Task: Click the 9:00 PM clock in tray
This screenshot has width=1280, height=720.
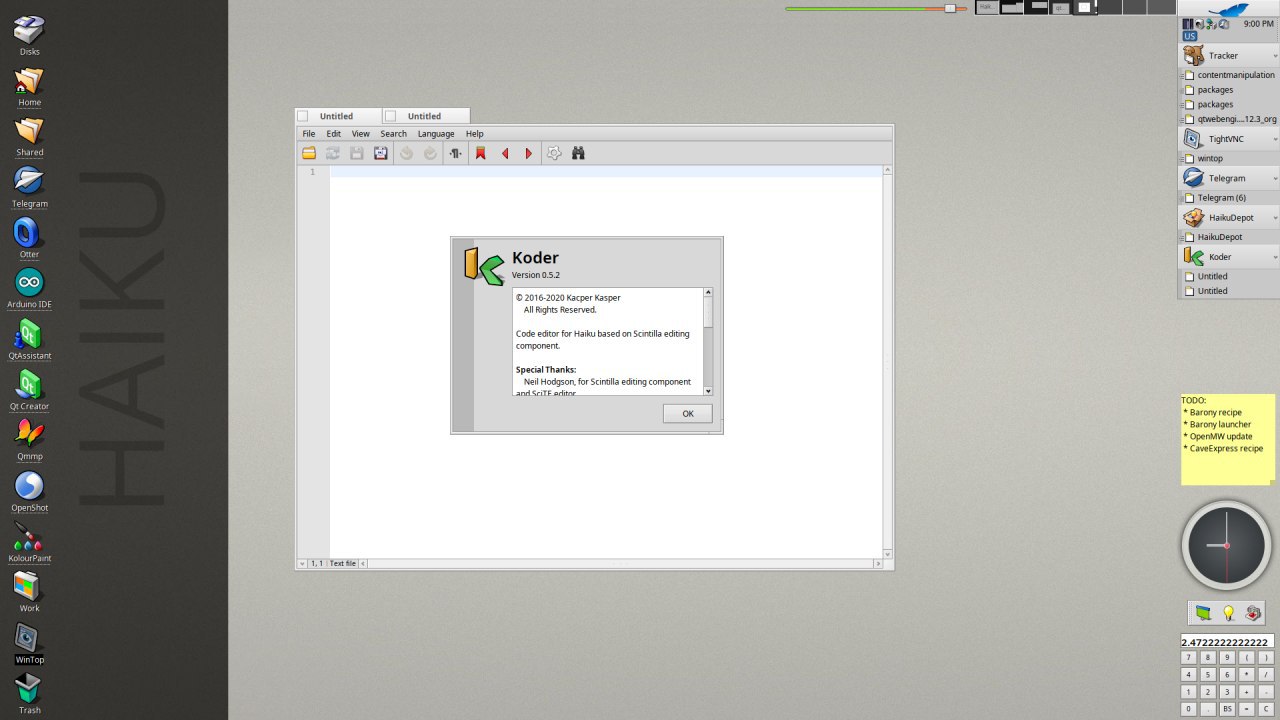Action: 1259,23
